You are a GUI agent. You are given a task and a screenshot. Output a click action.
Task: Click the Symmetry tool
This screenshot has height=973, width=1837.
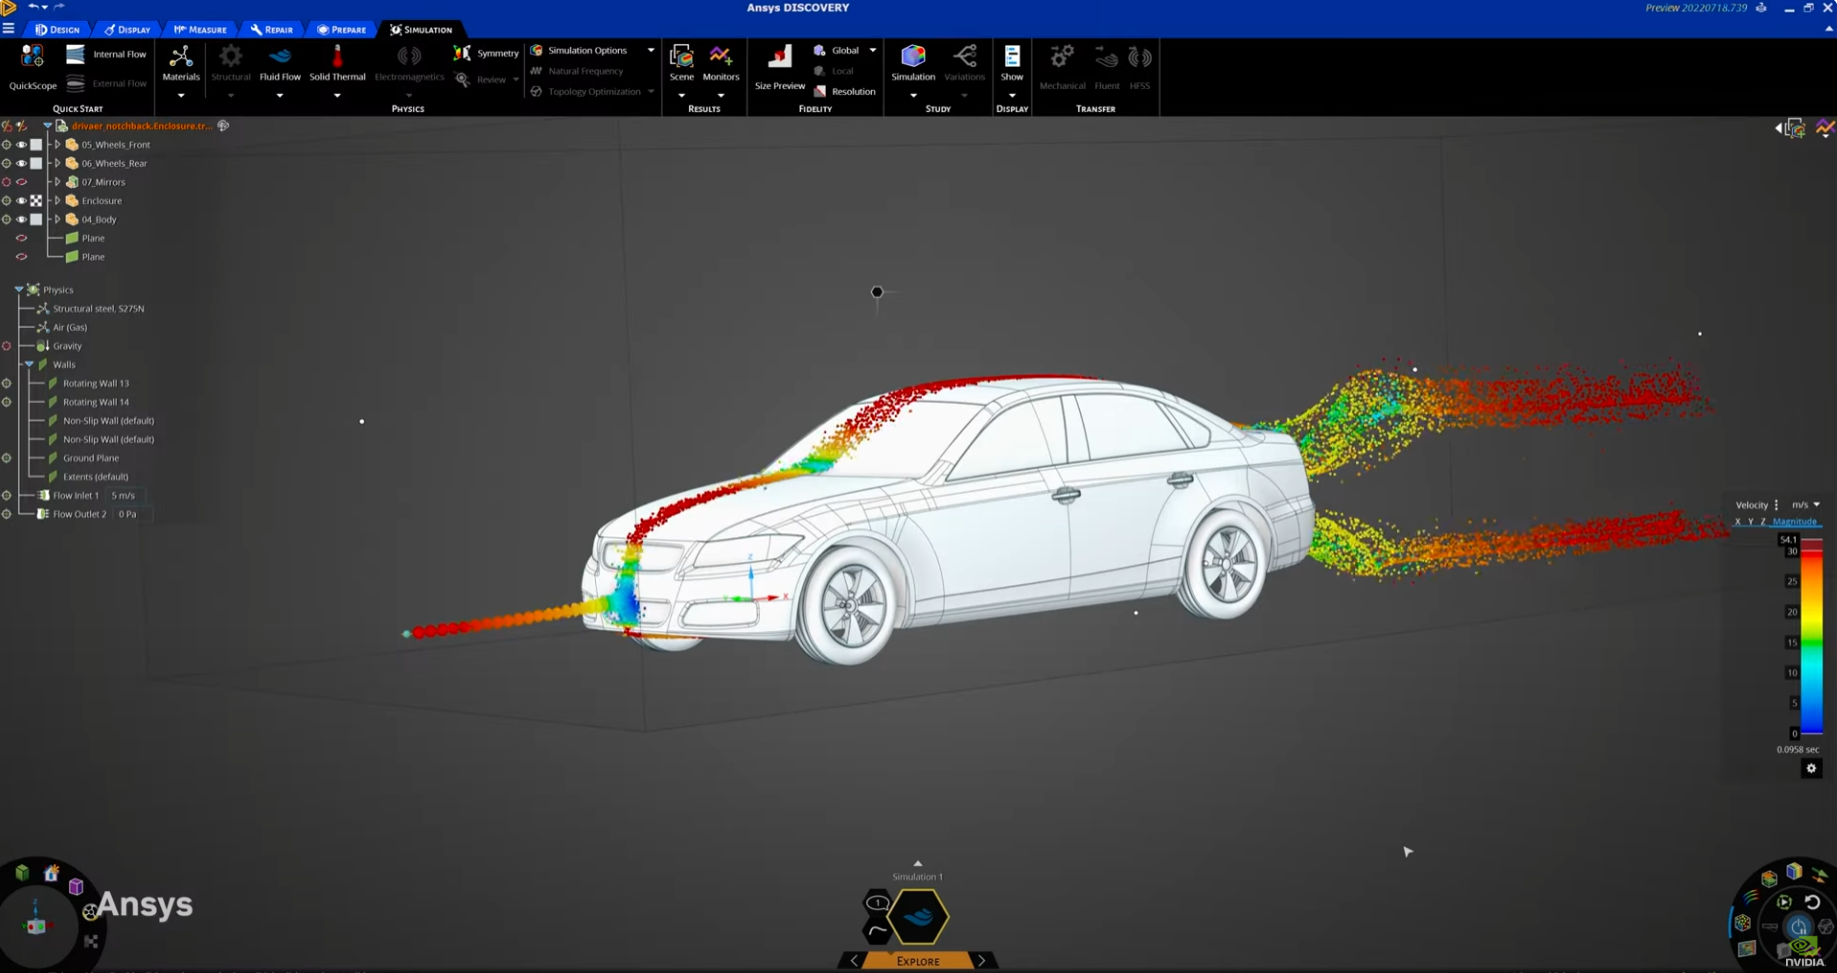[x=486, y=52]
